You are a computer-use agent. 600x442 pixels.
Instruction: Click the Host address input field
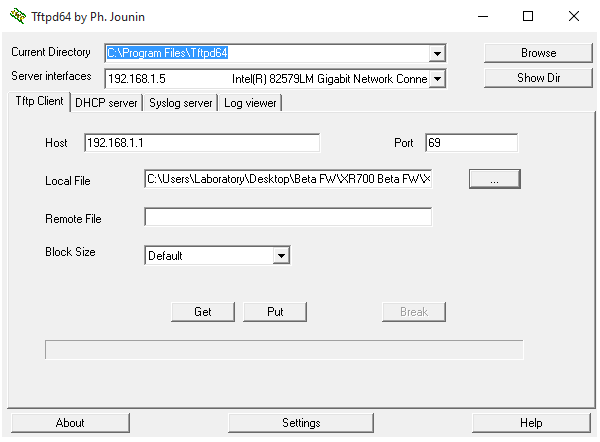(x=201, y=143)
